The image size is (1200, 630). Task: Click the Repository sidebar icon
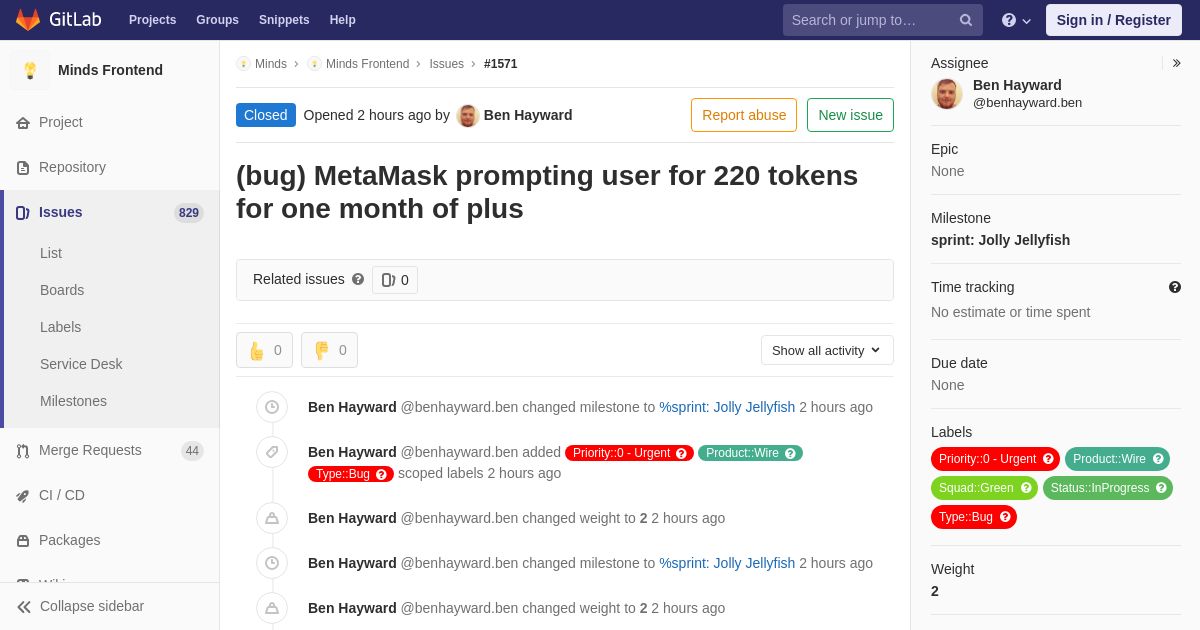coord(23,168)
